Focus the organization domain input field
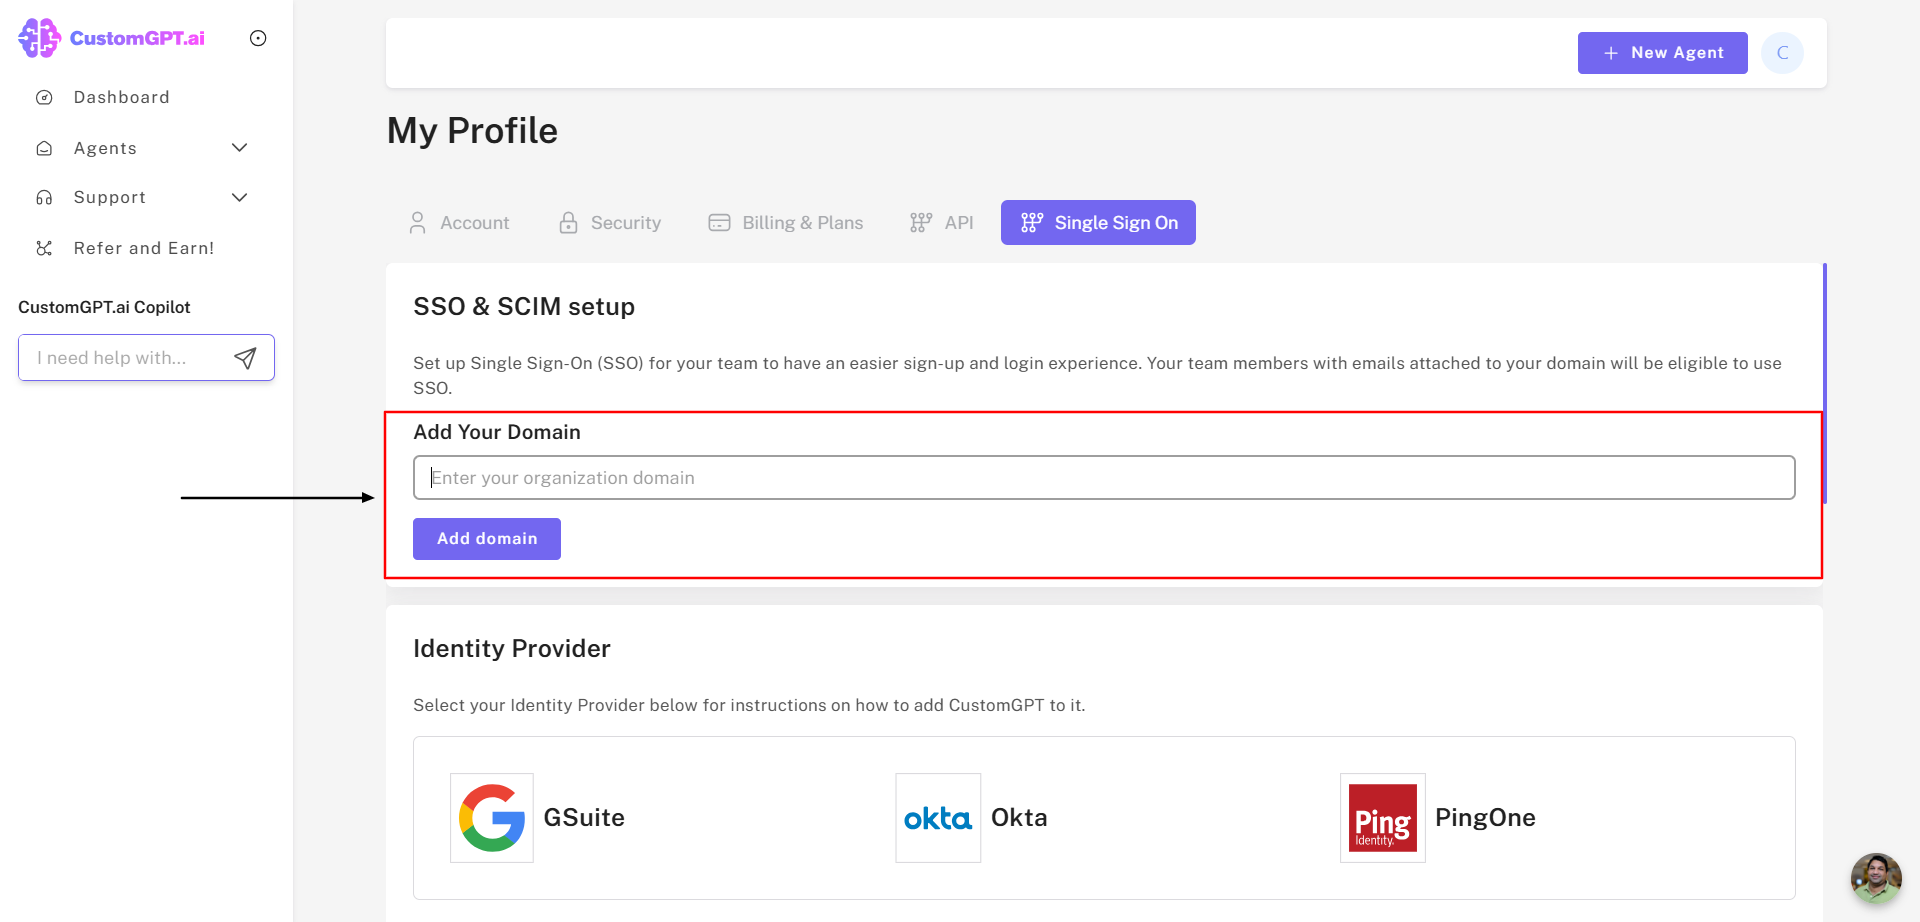This screenshot has width=1920, height=922. pos(1104,478)
